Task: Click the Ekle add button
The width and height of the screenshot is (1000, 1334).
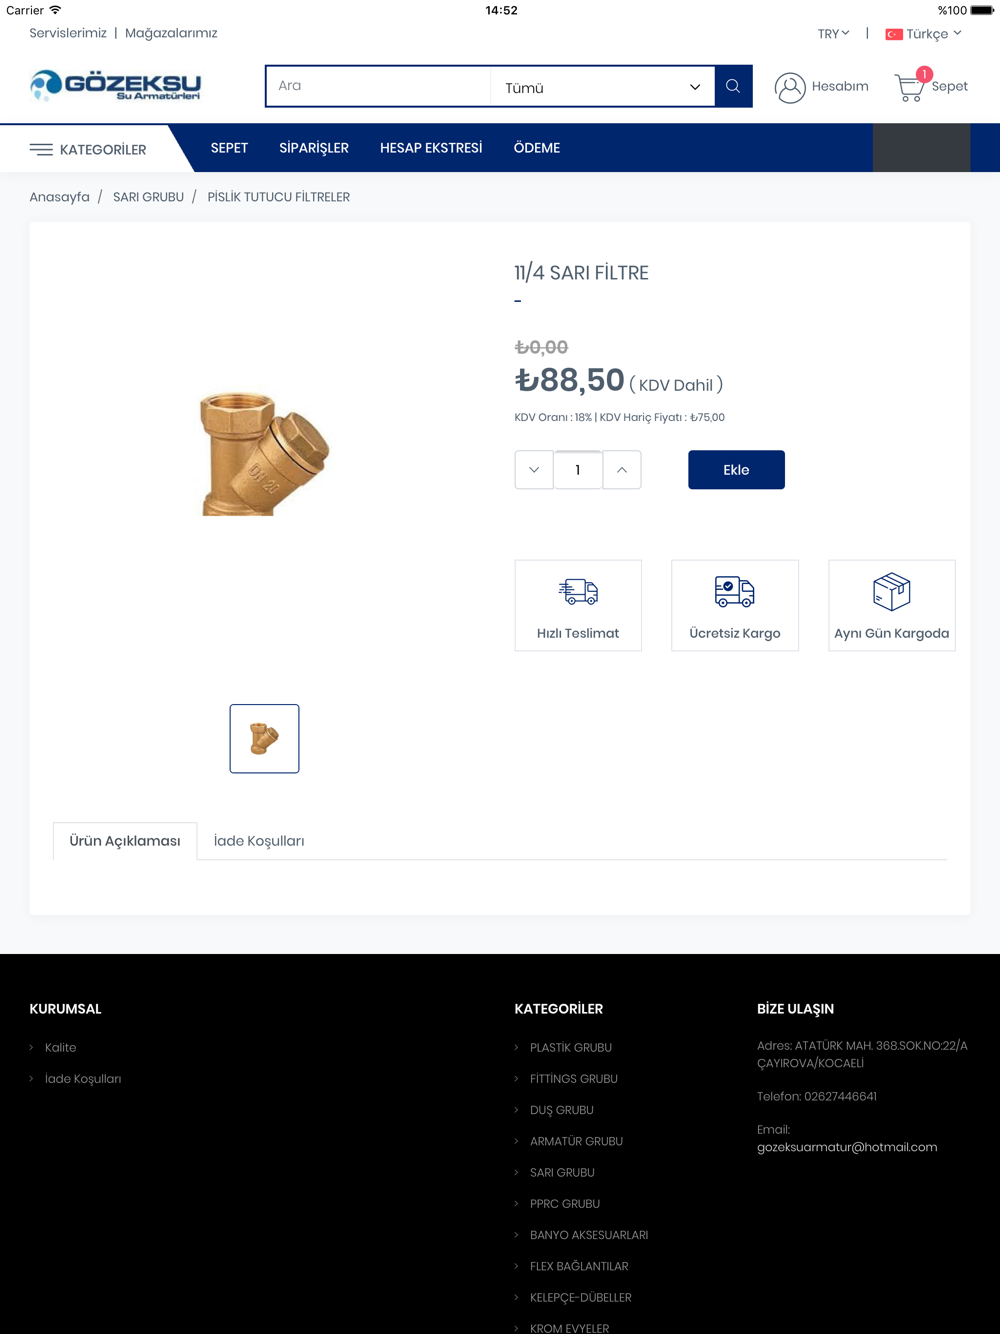Action: (x=736, y=470)
